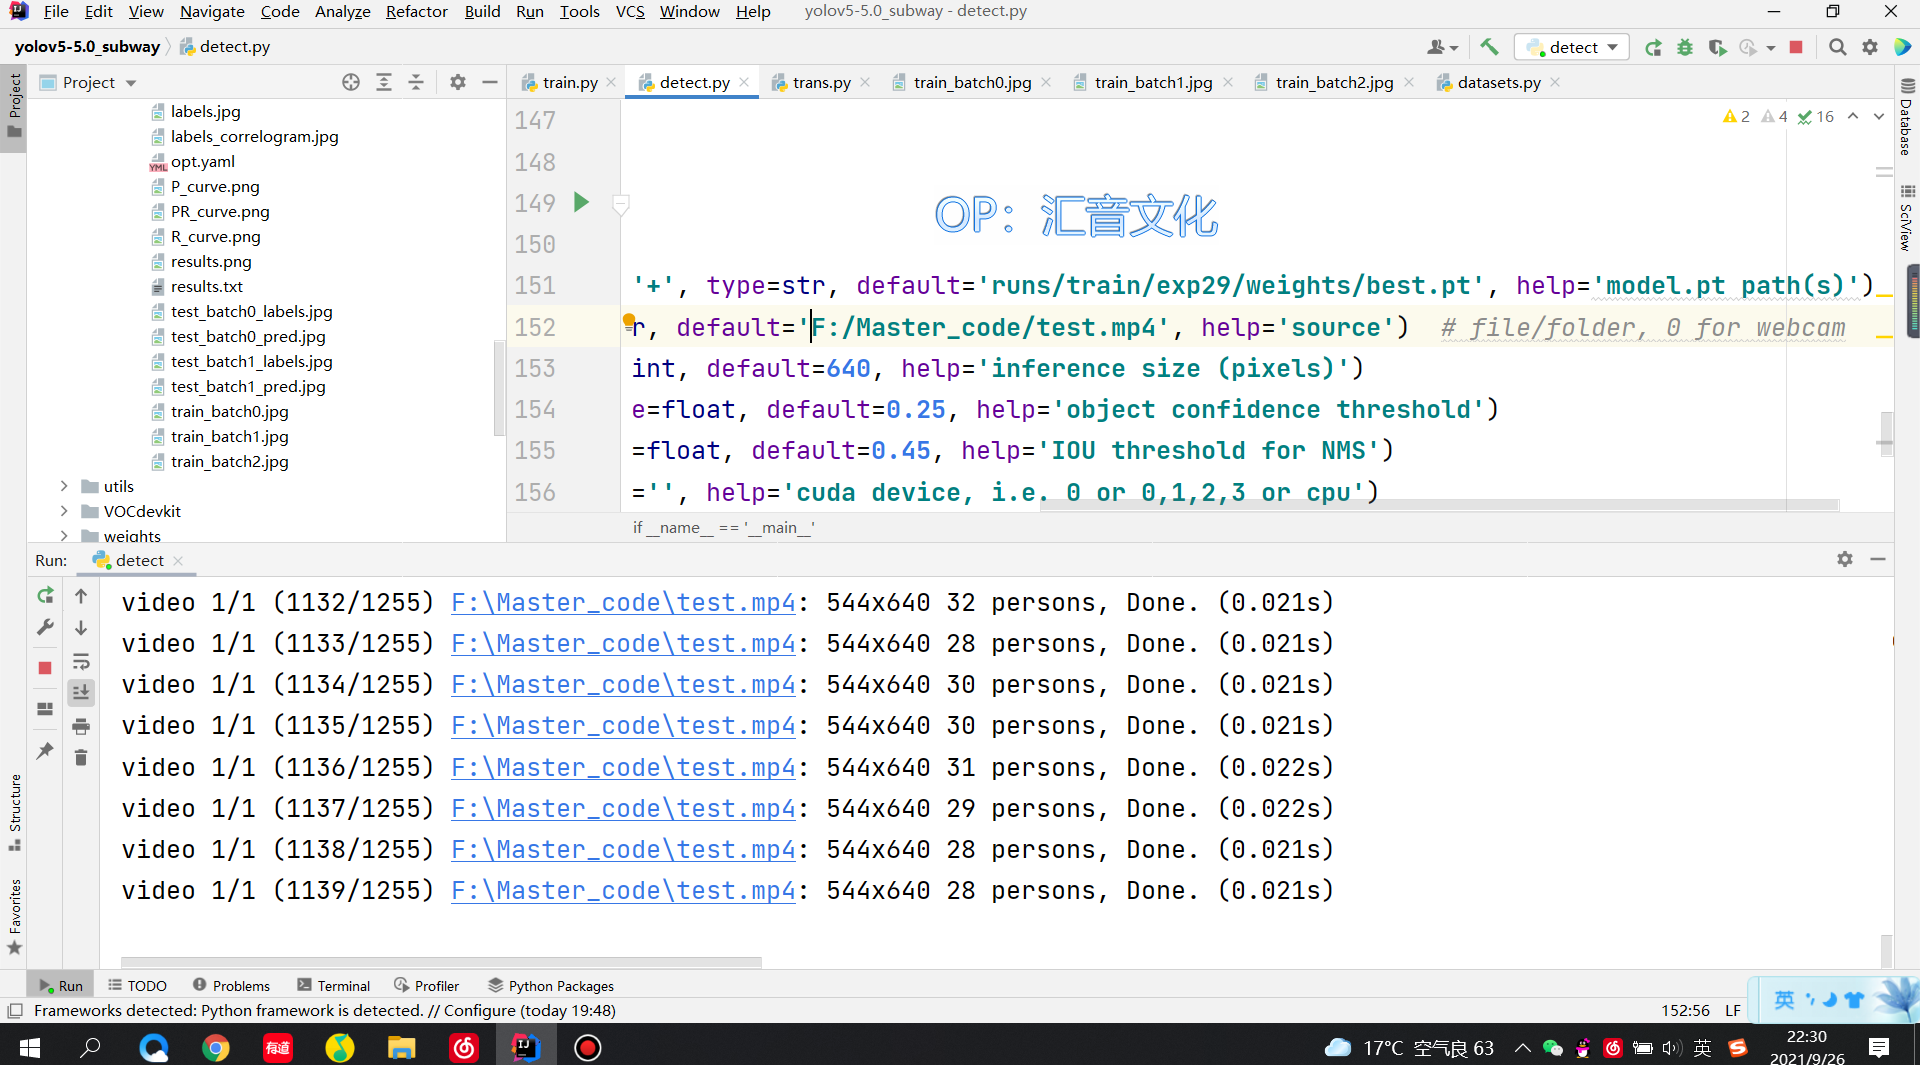
Task: Click the Debug bug icon in toolbar
Action: 1685,47
